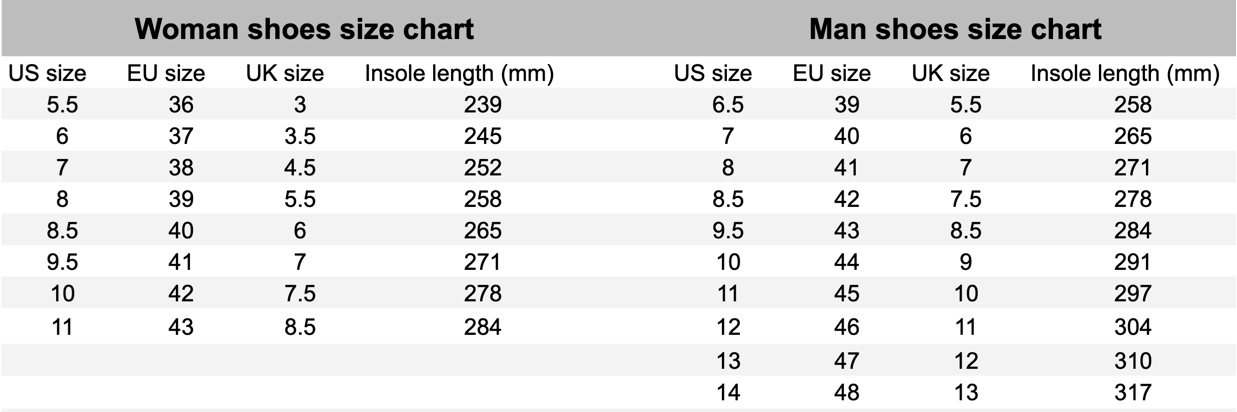Image resolution: width=1237 pixels, height=412 pixels.
Task: Select man UK size 13 cell
Action: tap(966, 393)
